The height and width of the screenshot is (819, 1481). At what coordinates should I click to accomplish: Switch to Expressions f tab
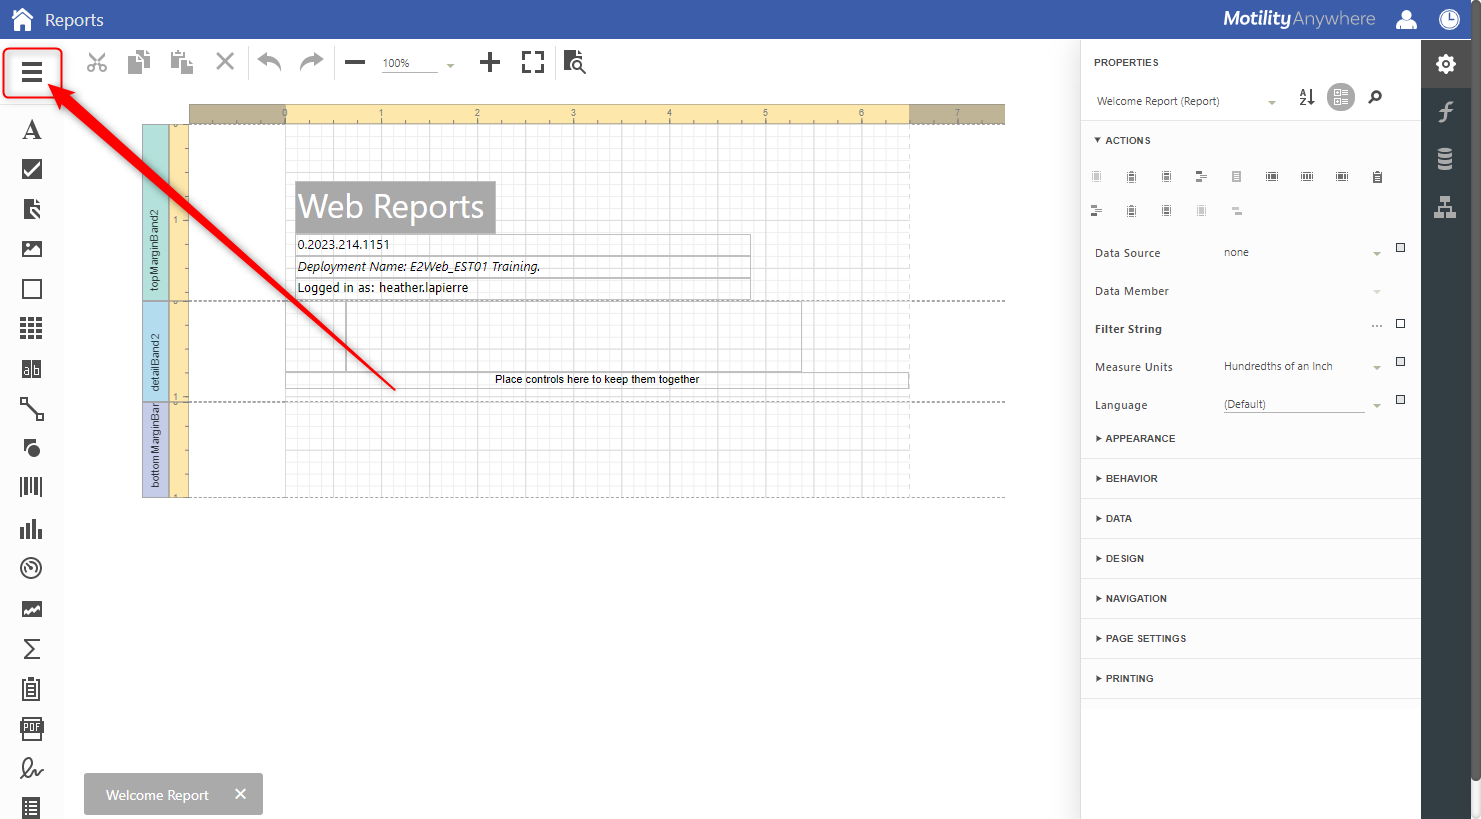pyautogui.click(x=1446, y=112)
